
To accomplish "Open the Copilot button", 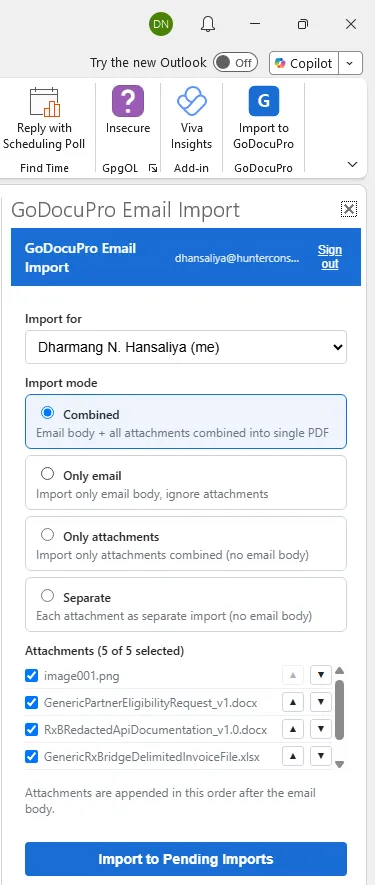I will 304,63.
